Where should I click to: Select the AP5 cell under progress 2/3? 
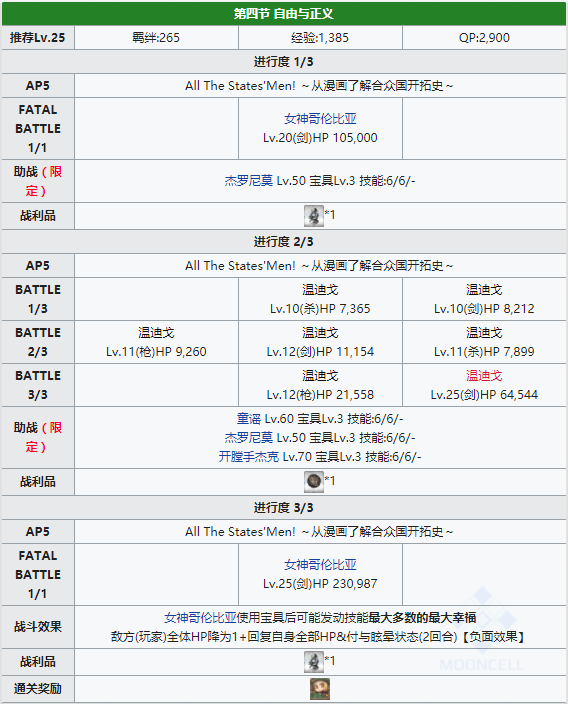pyautogui.click(x=38, y=265)
